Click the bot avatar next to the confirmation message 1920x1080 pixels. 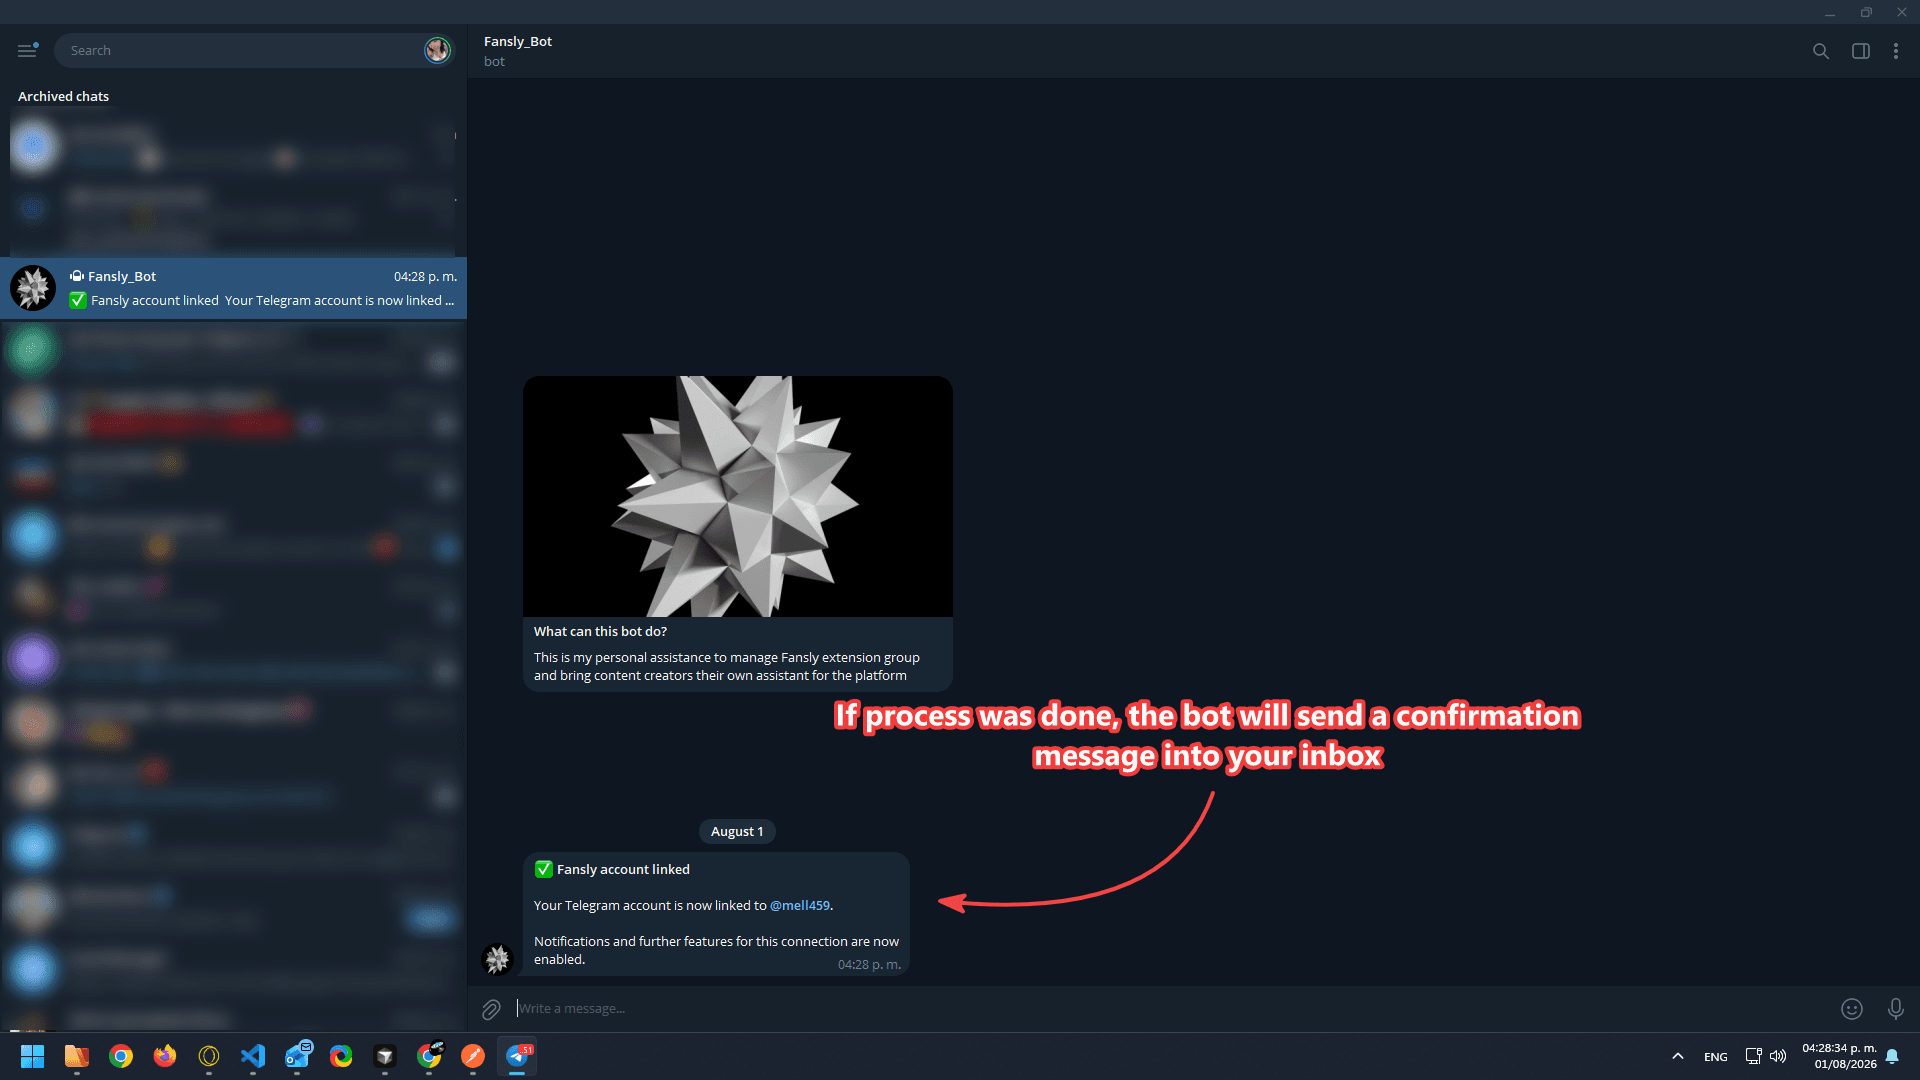pos(497,959)
